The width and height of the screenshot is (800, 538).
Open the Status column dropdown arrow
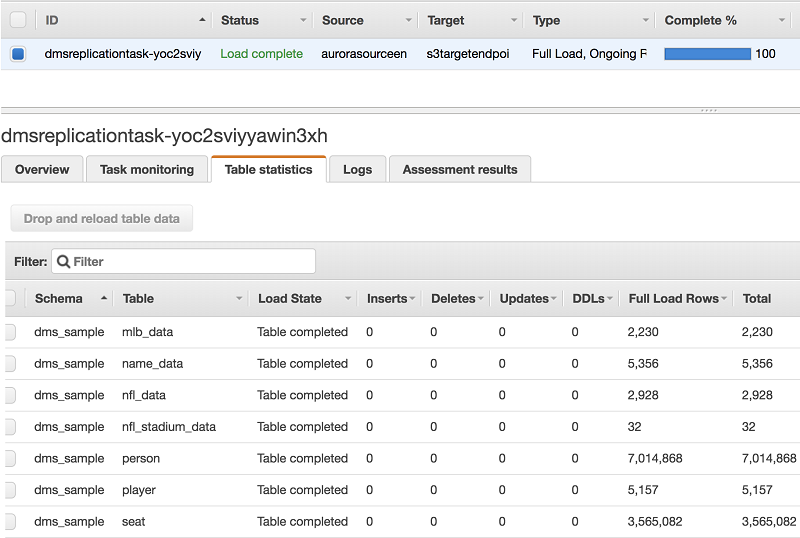click(x=303, y=20)
